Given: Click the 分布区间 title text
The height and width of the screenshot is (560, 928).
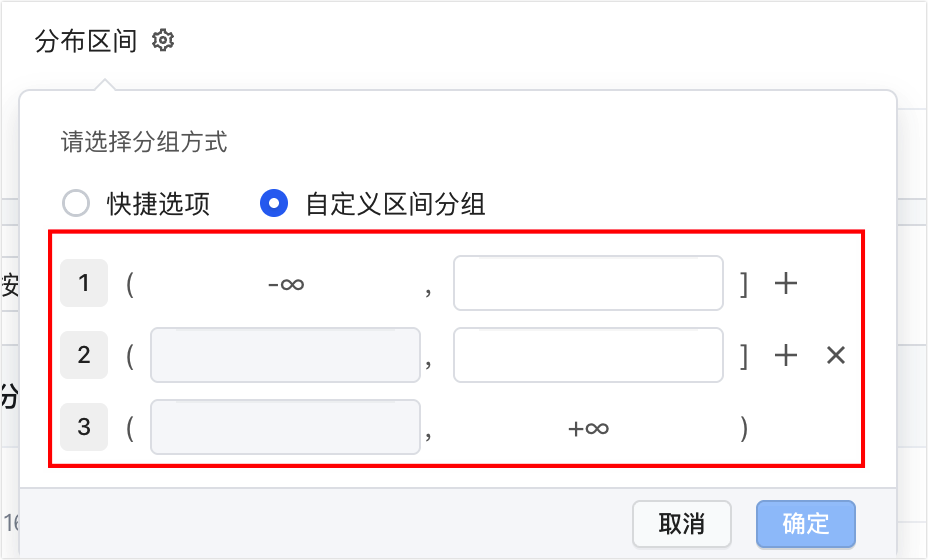Looking at the screenshot, I should pos(86,41).
